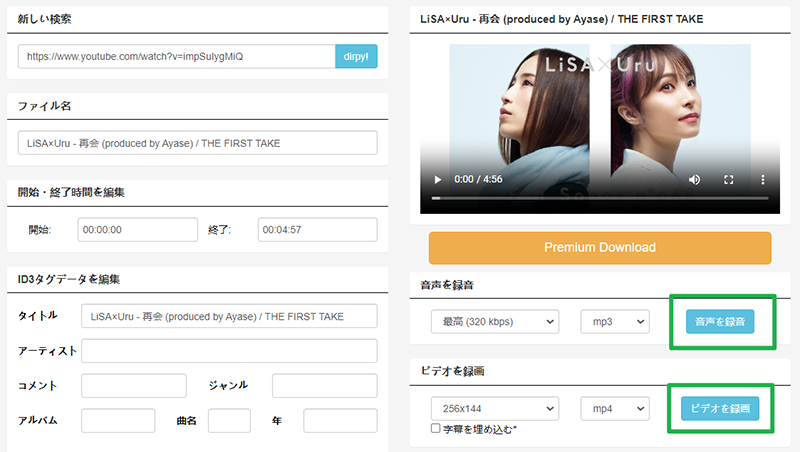Screen dimensions: 800x452
Task: Open the 256x144 video resolution dropdown
Action: [x=493, y=408]
